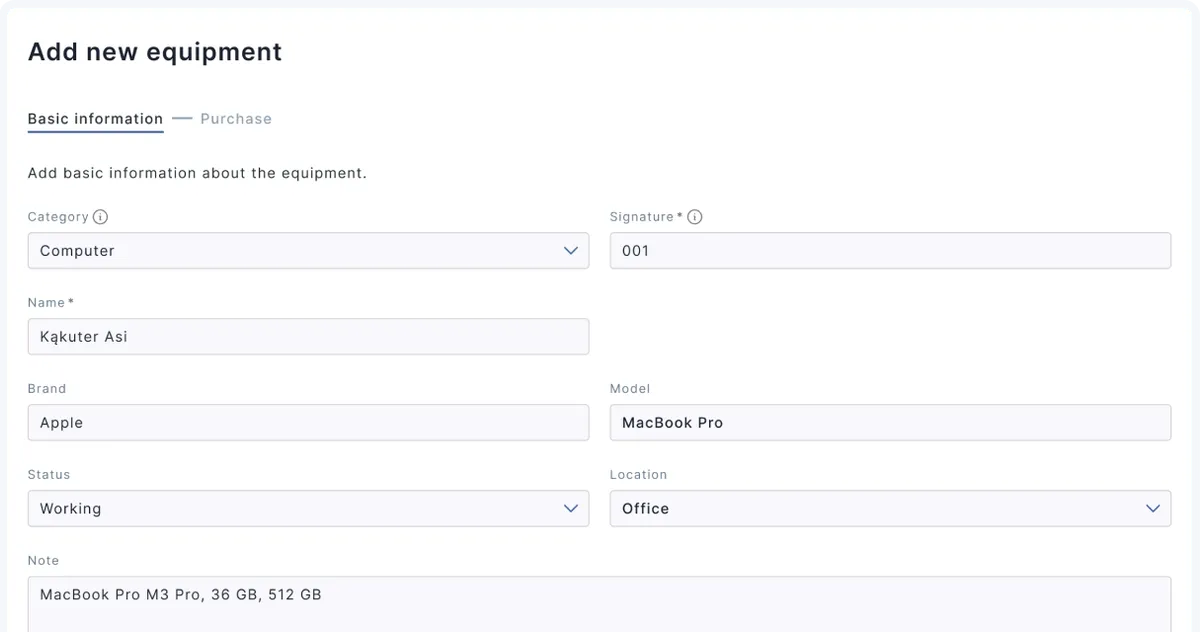
Task: Click the info icon next to Category
Action: tap(100, 217)
